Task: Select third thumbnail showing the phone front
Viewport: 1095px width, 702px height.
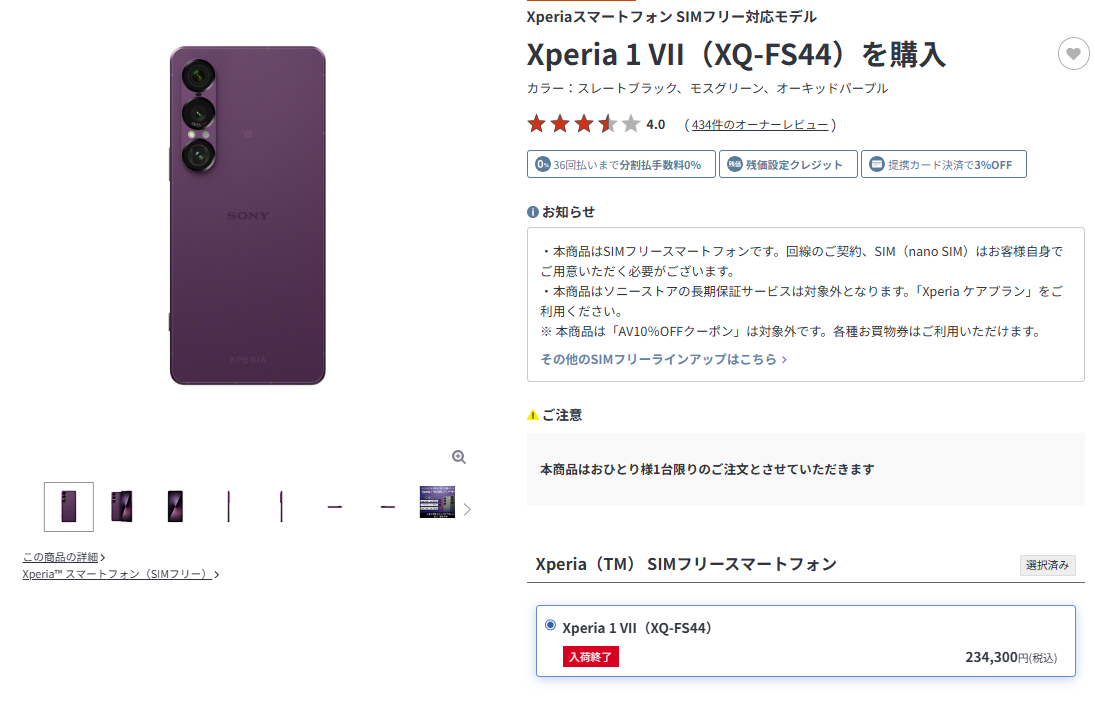Action: pyautogui.click(x=175, y=506)
